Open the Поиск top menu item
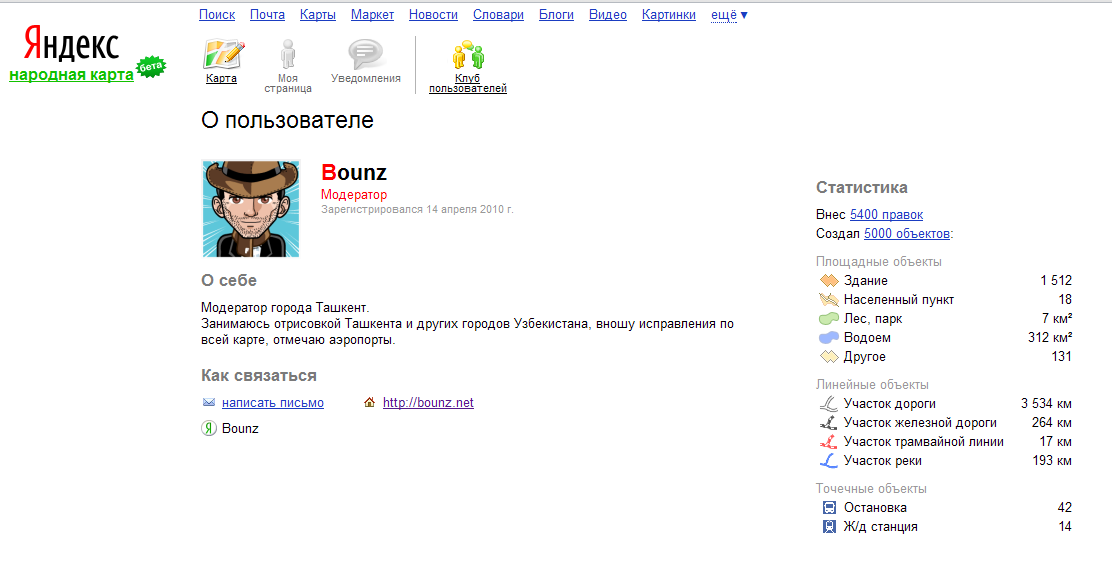 pos(217,15)
